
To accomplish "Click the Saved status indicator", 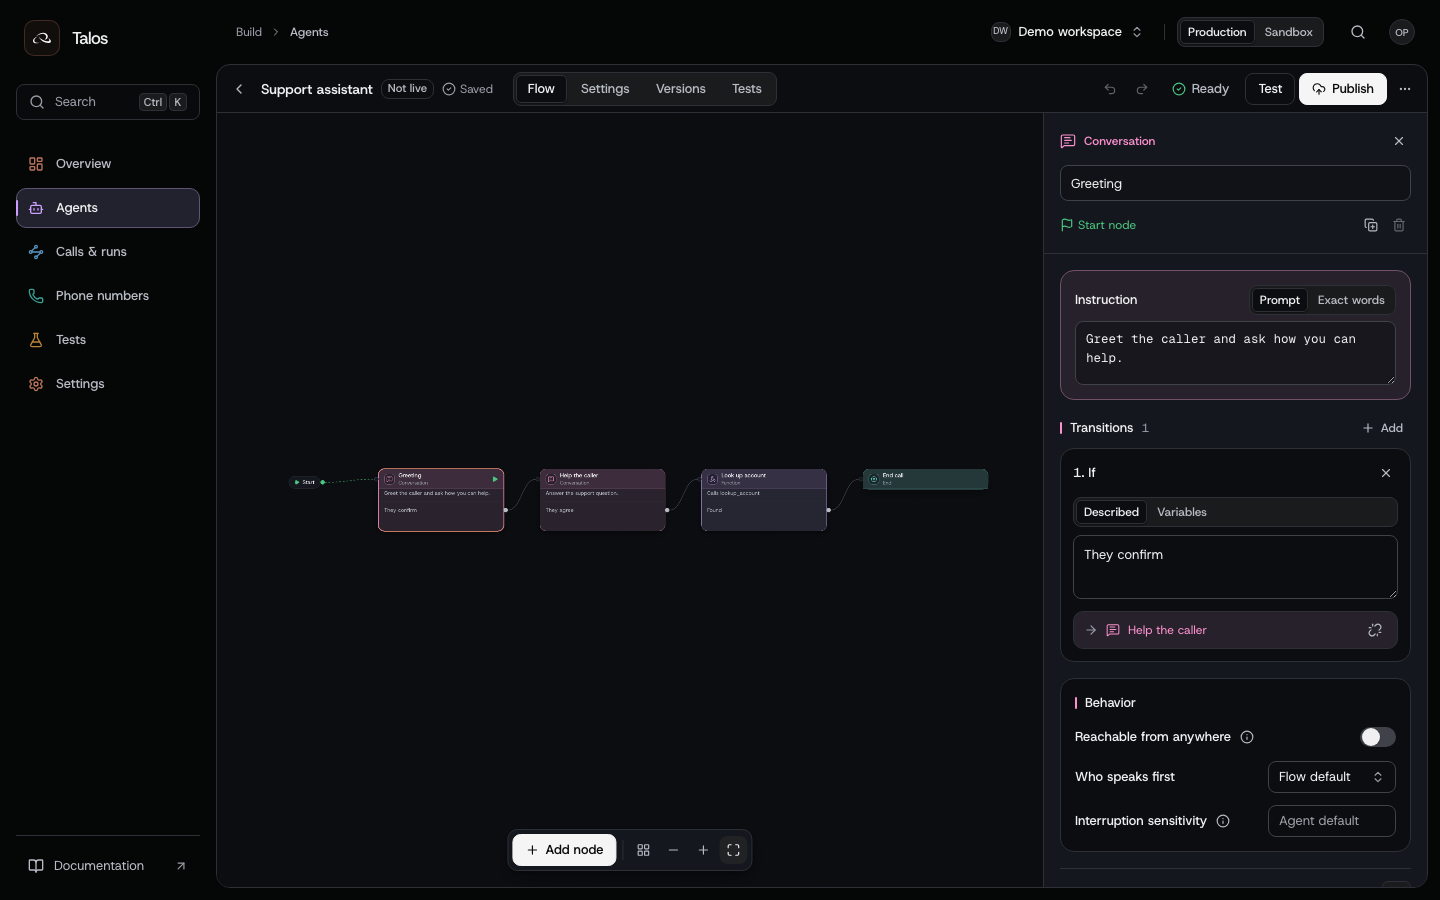I will pyautogui.click(x=468, y=89).
